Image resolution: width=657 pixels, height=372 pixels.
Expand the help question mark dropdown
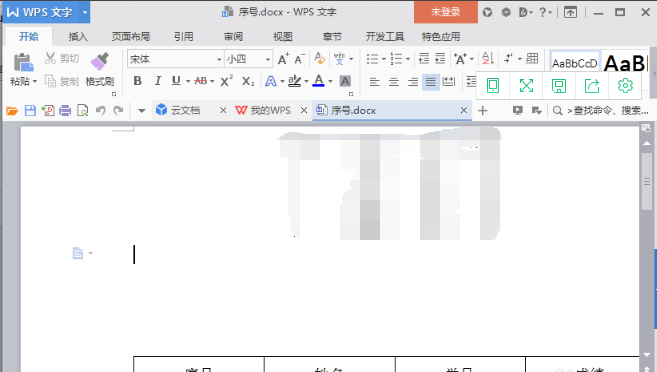point(550,13)
